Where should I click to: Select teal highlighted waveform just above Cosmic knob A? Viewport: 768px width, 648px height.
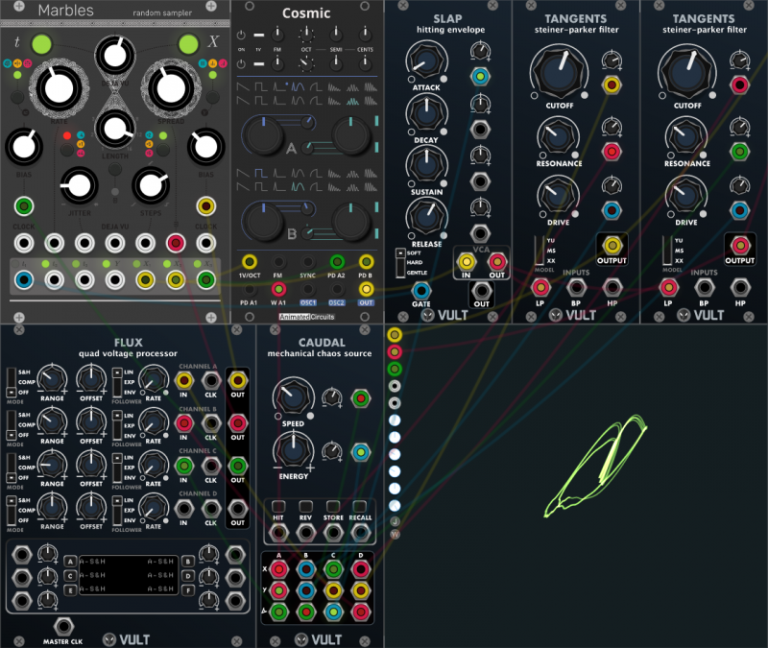pos(353,101)
